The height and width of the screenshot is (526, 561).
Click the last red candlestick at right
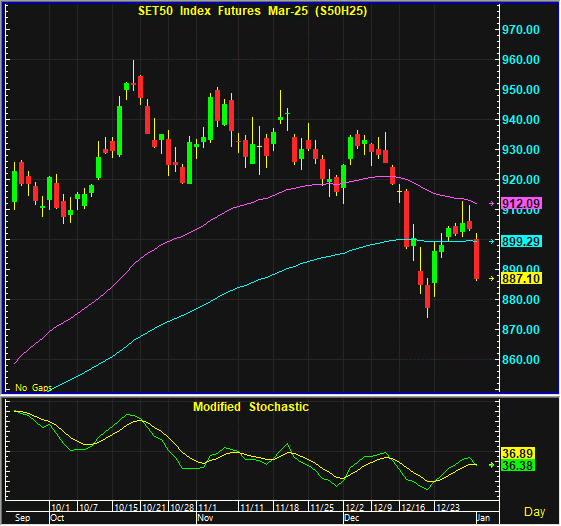tap(477, 259)
